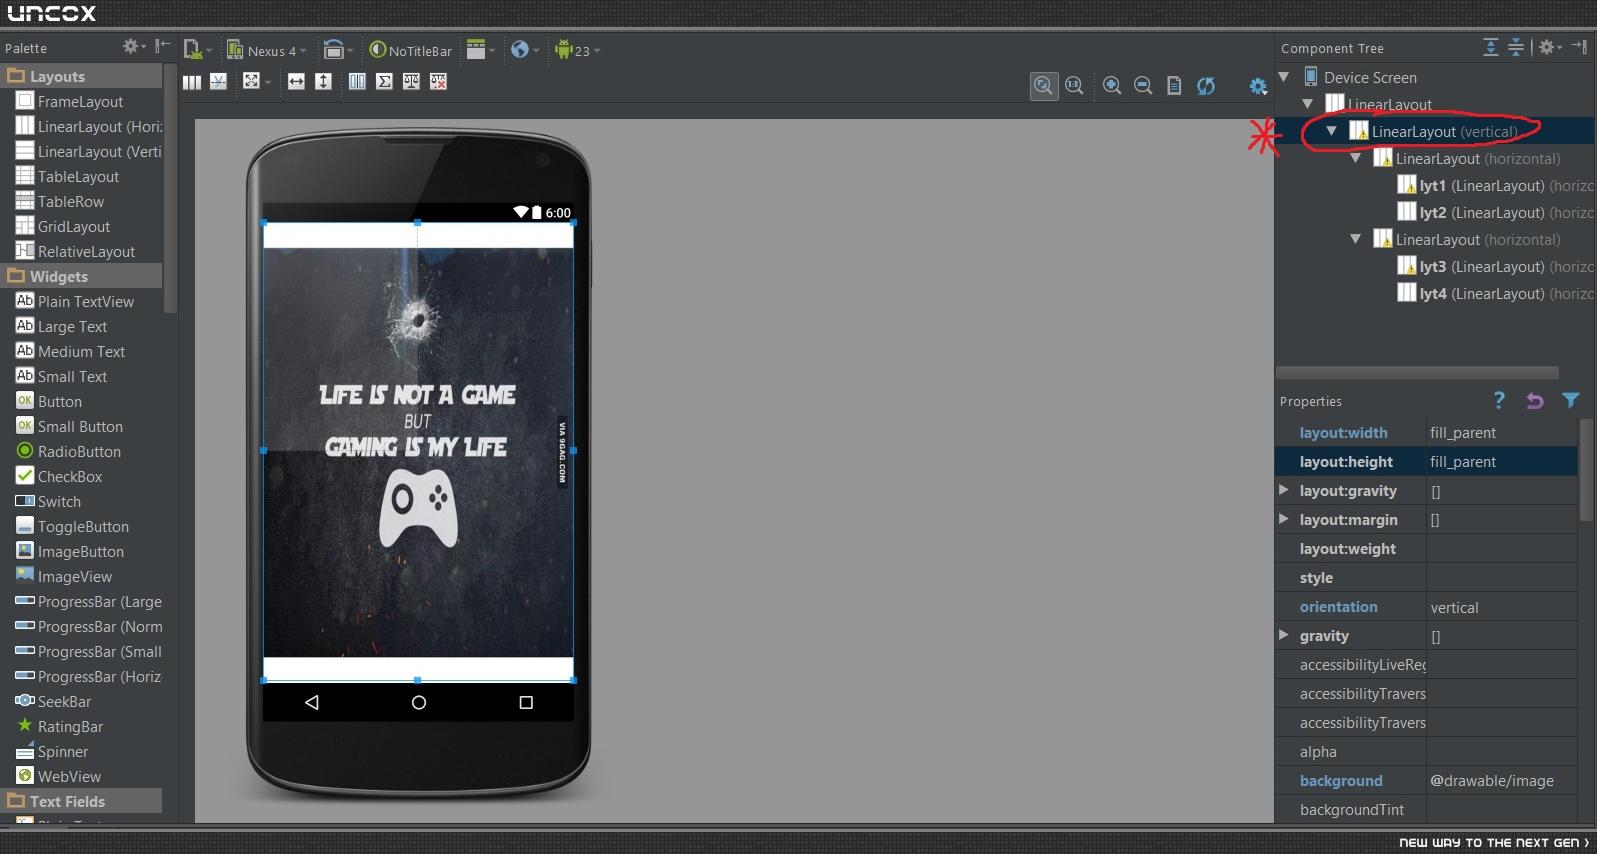Hide the Component Tree panel
This screenshot has width=1597, height=854.
(1580, 47)
